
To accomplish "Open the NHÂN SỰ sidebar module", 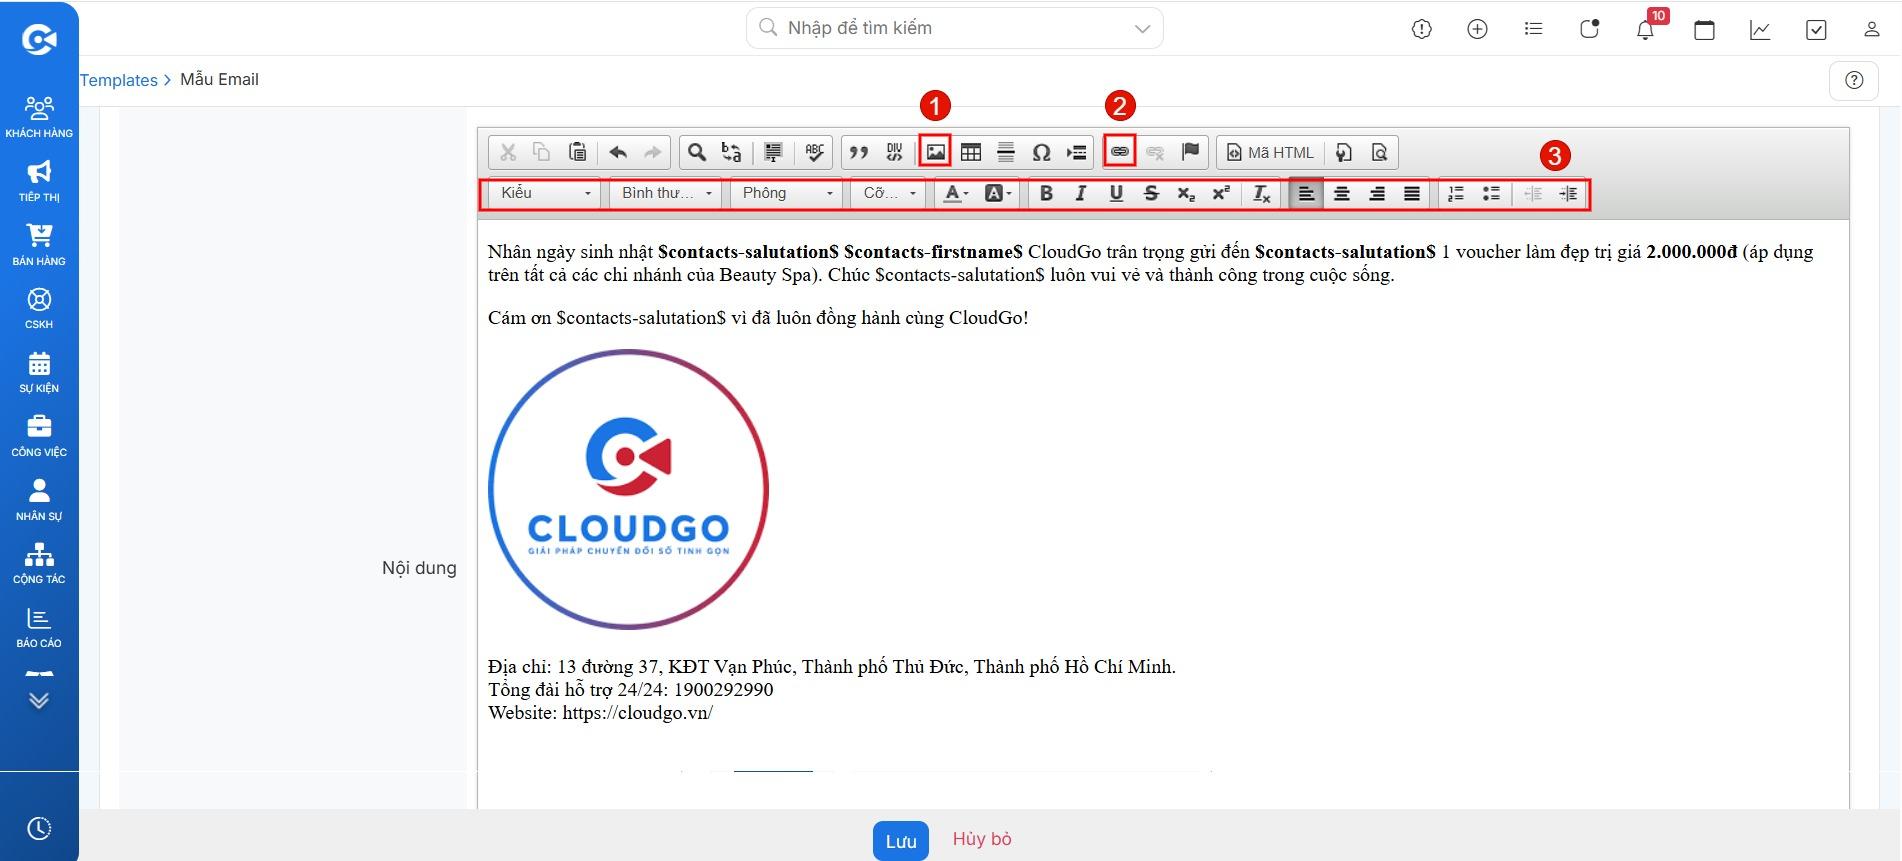I will (x=39, y=500).
